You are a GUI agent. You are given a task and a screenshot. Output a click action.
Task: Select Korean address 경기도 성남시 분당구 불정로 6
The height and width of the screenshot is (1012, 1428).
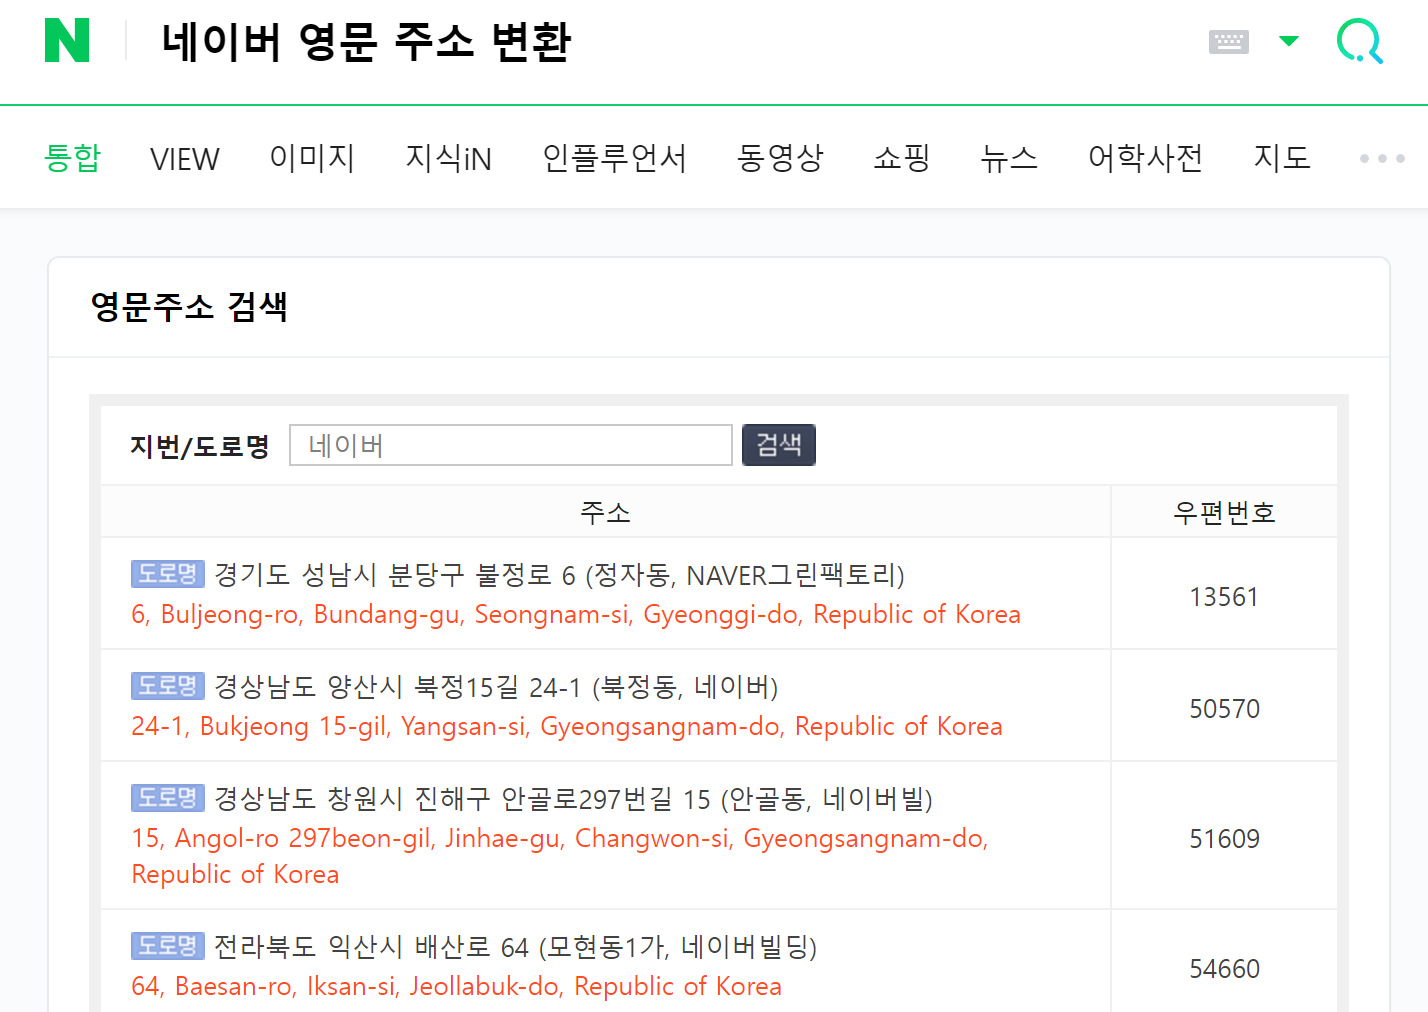click(x=559, y=575)
